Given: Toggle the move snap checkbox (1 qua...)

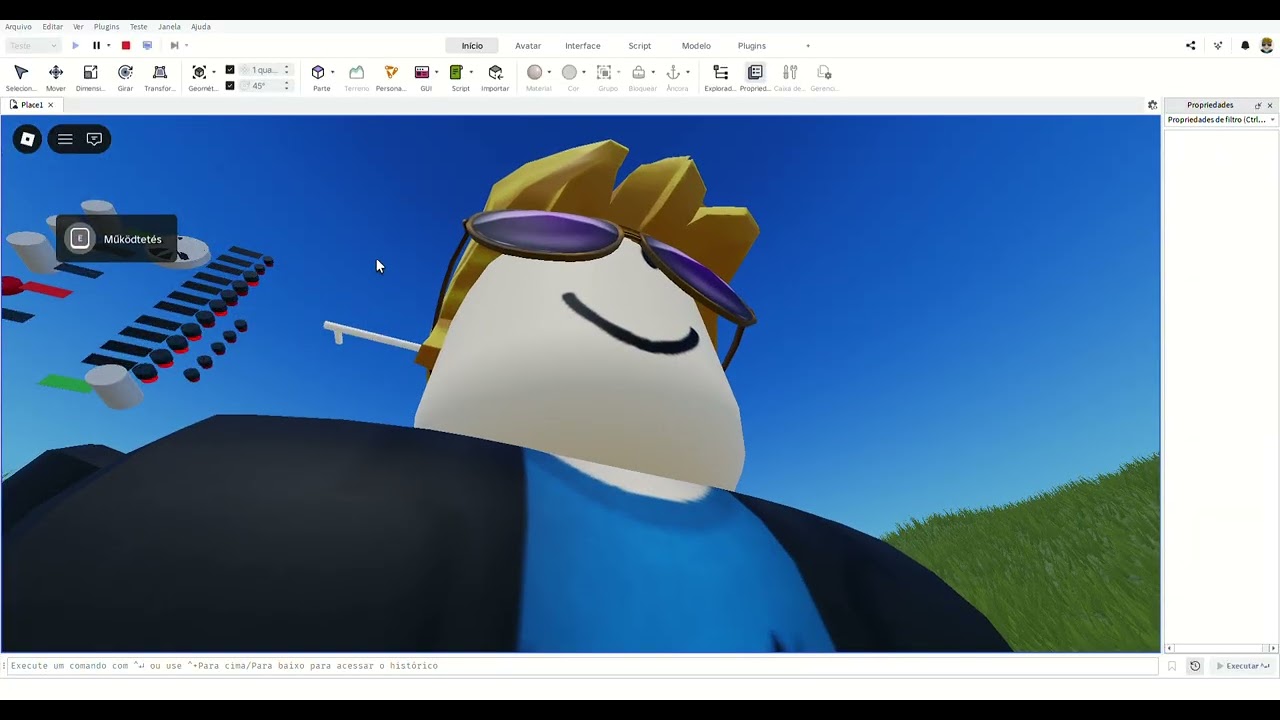Looking at the screenshot, I should (x=230, y=70).
